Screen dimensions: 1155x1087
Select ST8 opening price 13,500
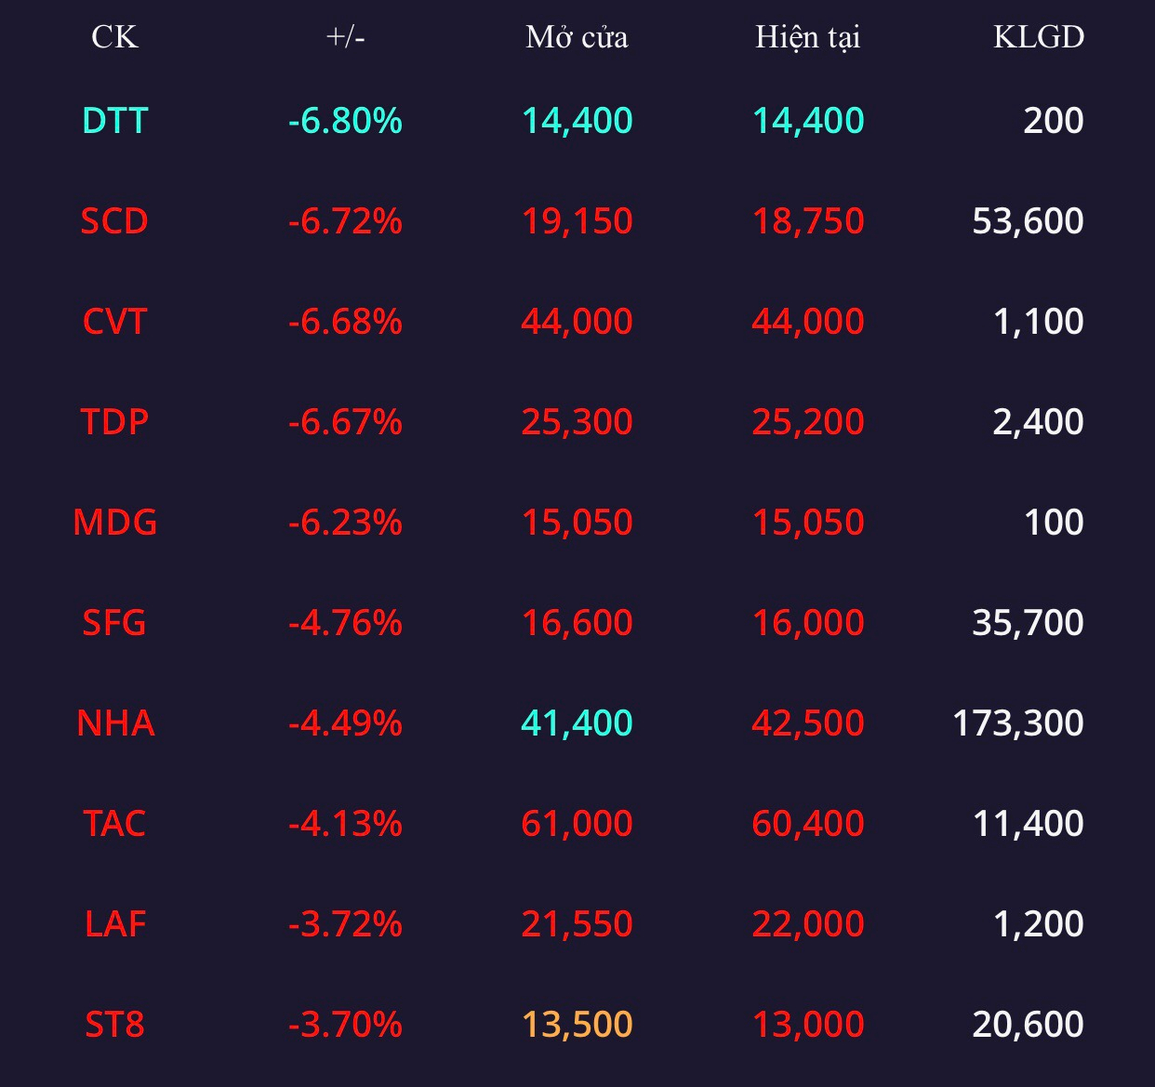click(x=577, y=1024)
